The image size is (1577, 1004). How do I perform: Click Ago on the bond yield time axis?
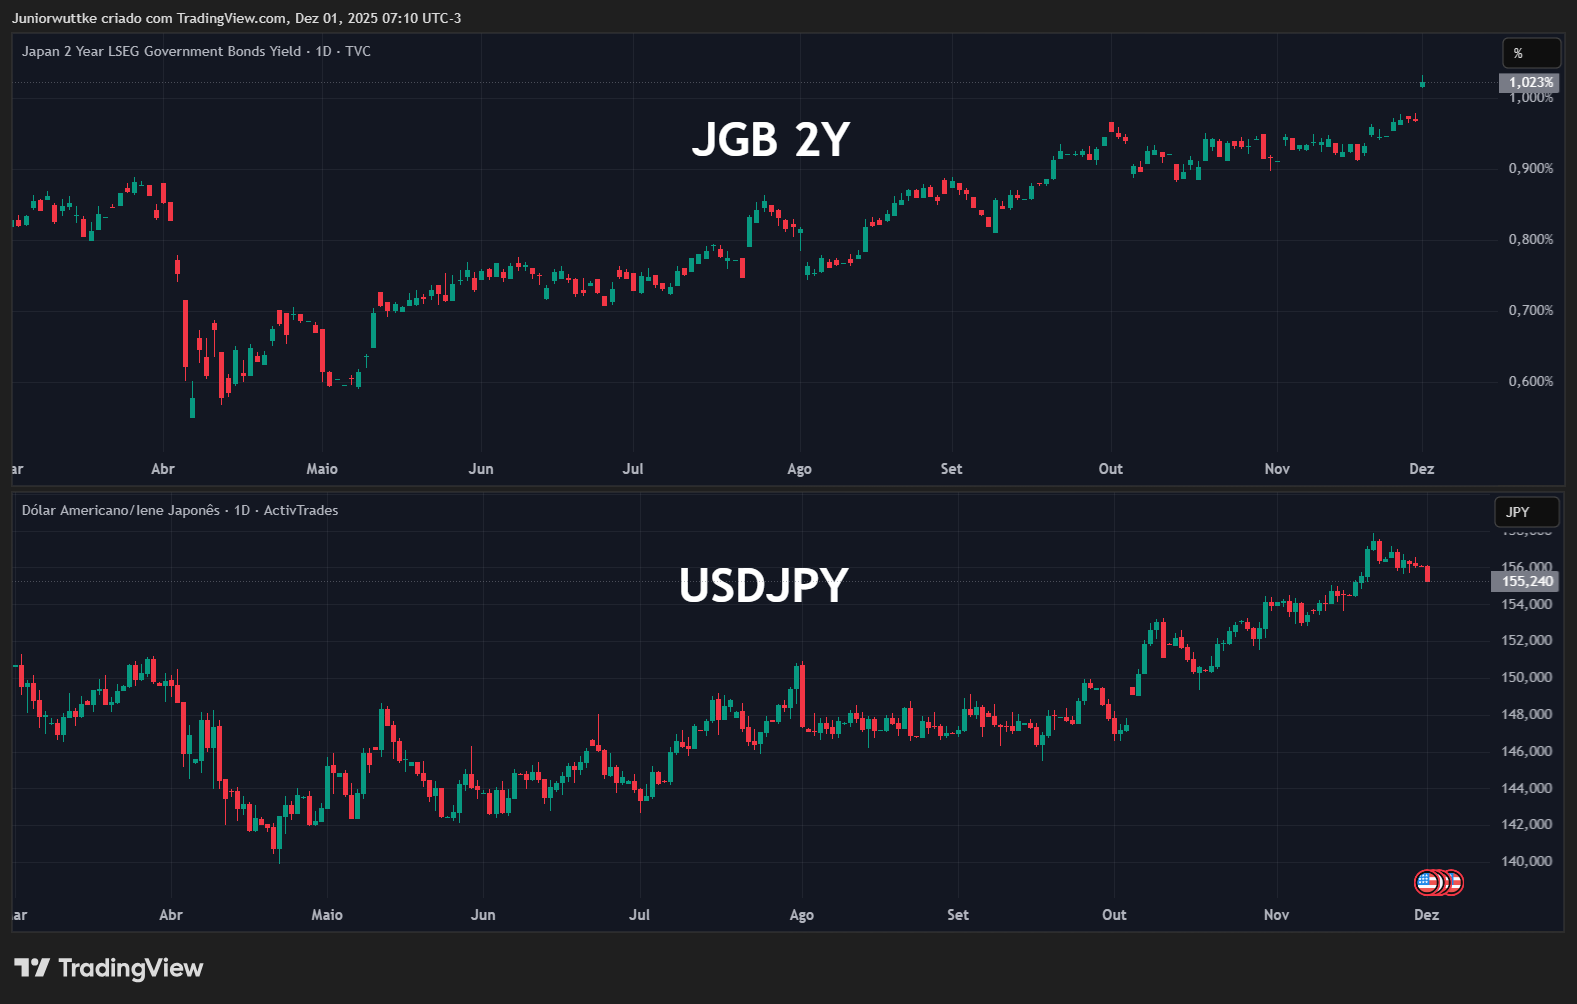point(800,469)
